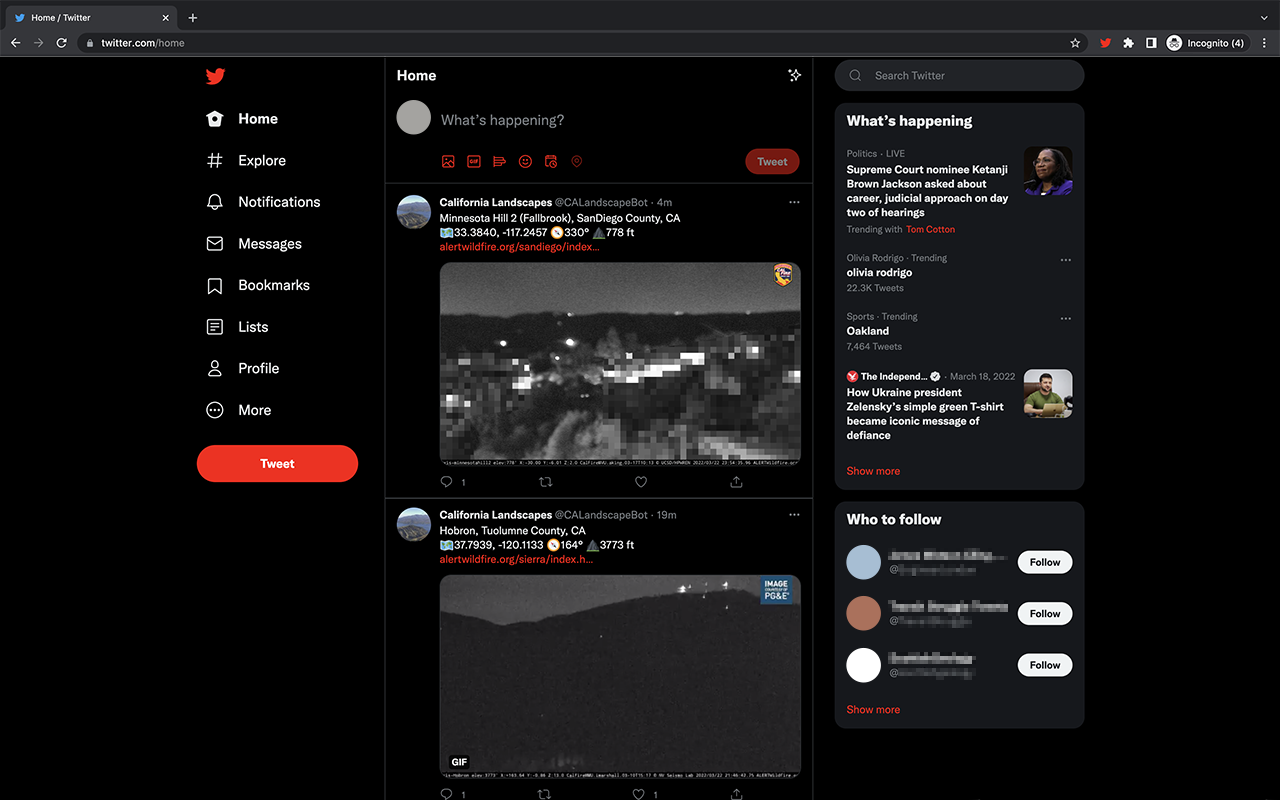Open Bookmarks in the sidebar
Image resolution: width=1280 pixels, height=800 pixels.
pyautogui.click(x=258, y=286)
